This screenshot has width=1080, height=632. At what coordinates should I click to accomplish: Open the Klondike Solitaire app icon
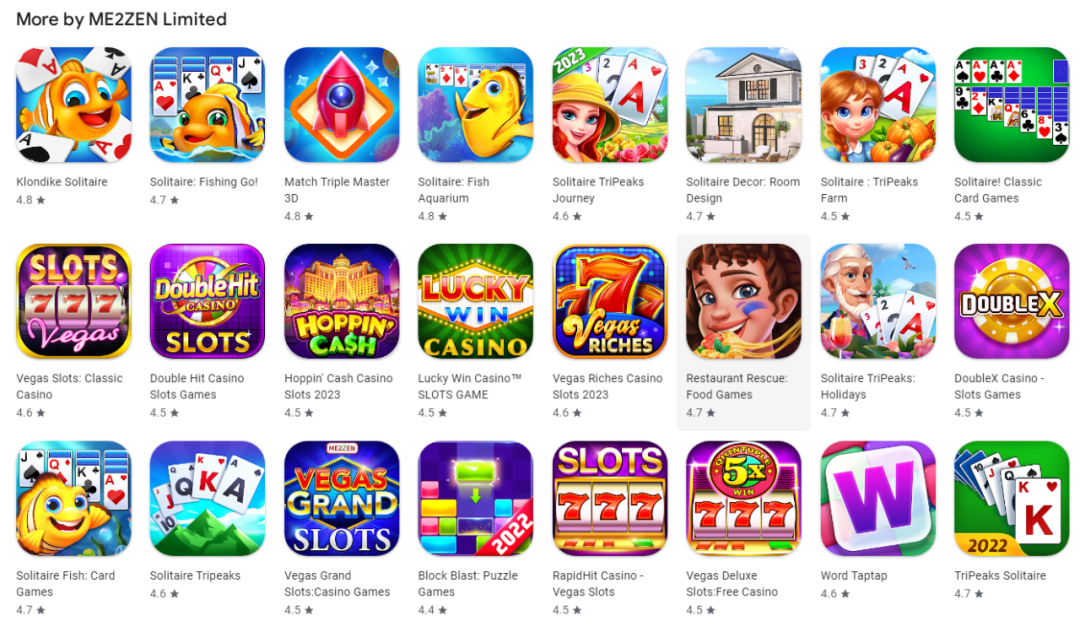tap(74, 105)
